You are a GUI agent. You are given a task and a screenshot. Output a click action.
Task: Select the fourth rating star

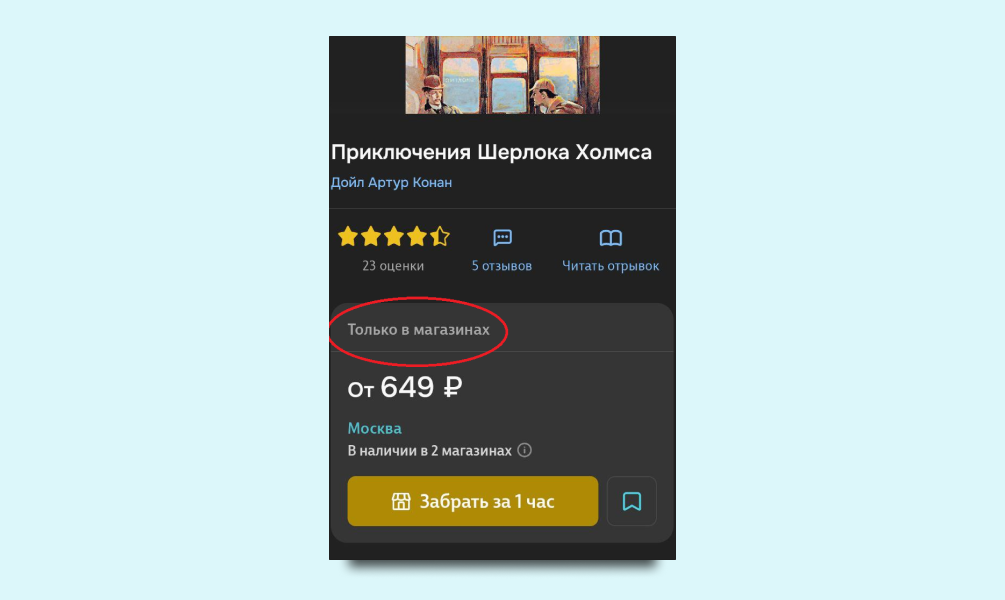click(x=417, y=237)
